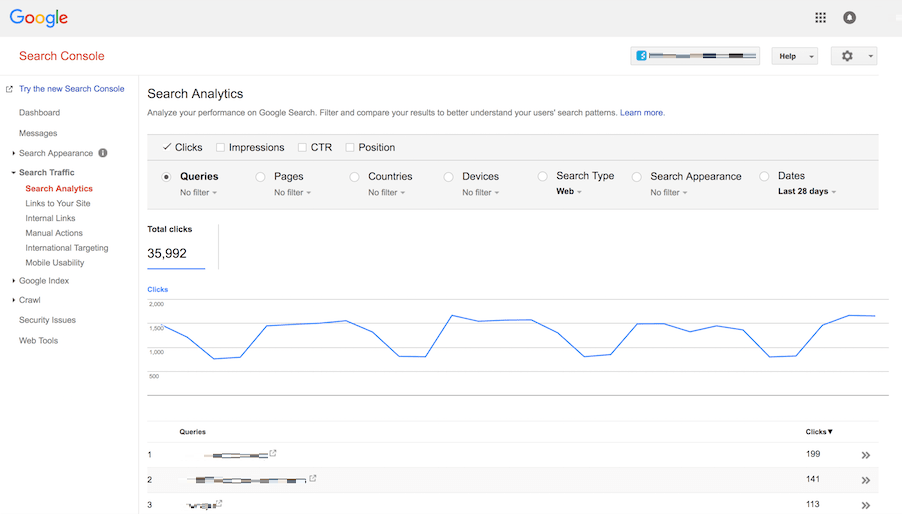Click the Search Analytics page heading
The height and width of the screenshot is (514, 902).
pos(195,94)
